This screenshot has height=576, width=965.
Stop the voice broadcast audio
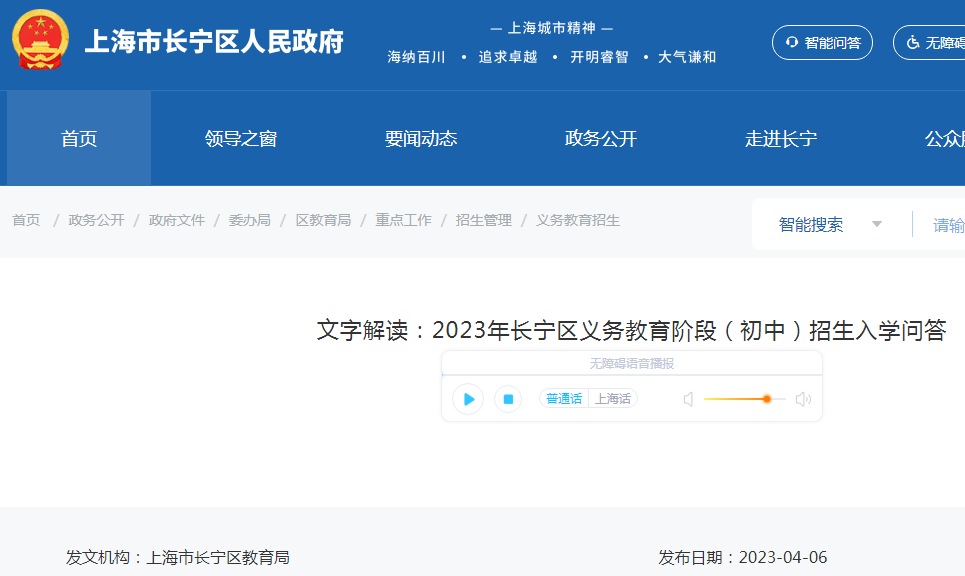(508, 399)
